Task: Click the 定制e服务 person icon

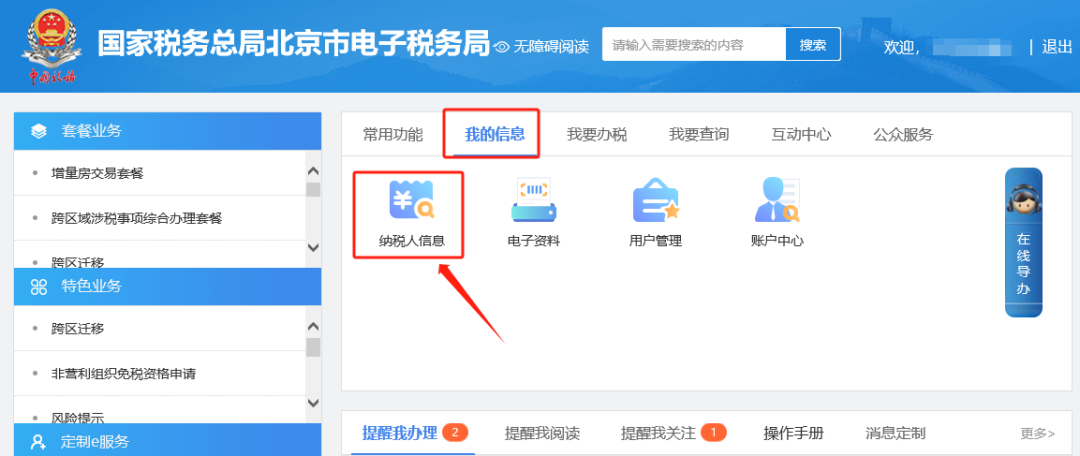Action: (39, 442)
